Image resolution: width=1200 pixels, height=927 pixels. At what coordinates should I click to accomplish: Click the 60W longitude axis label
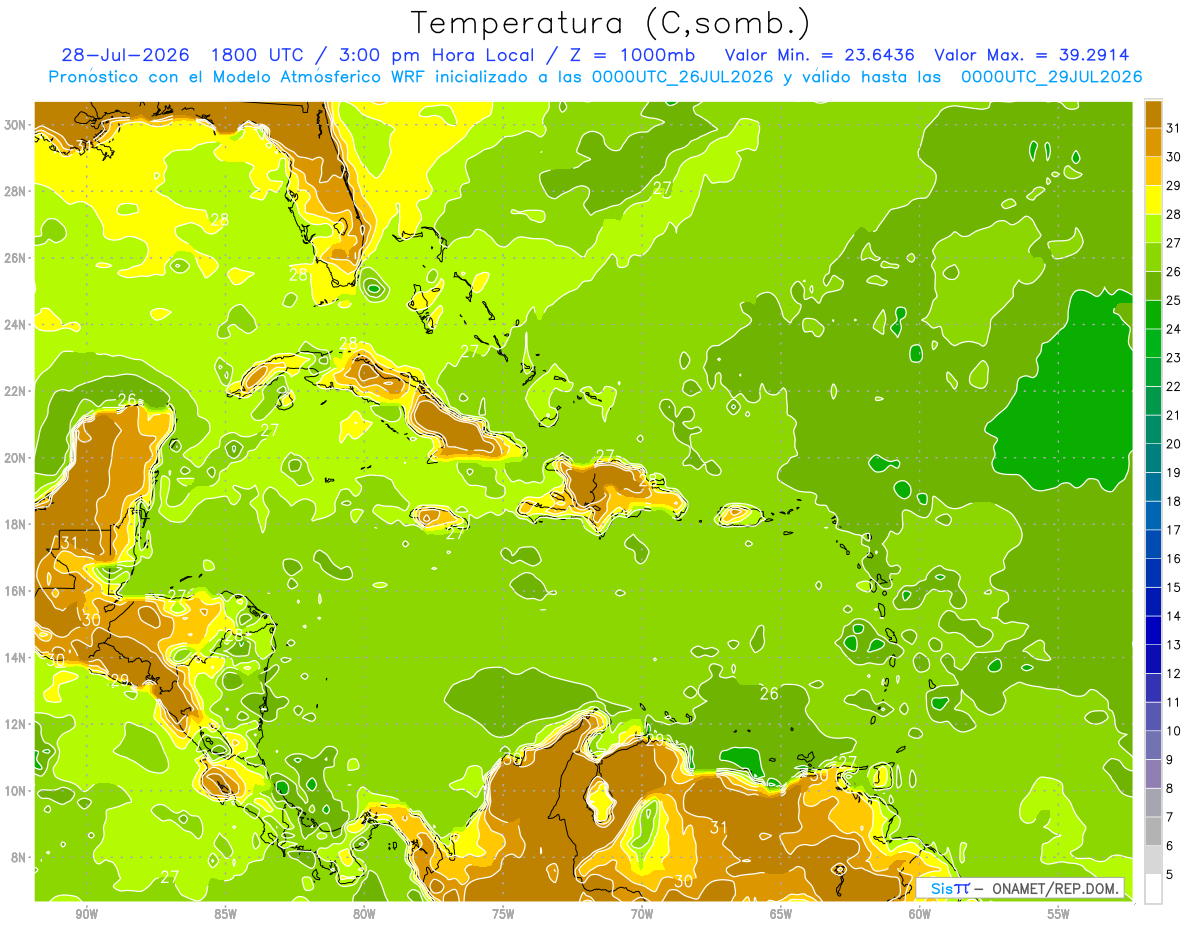[x=920, y=914]
